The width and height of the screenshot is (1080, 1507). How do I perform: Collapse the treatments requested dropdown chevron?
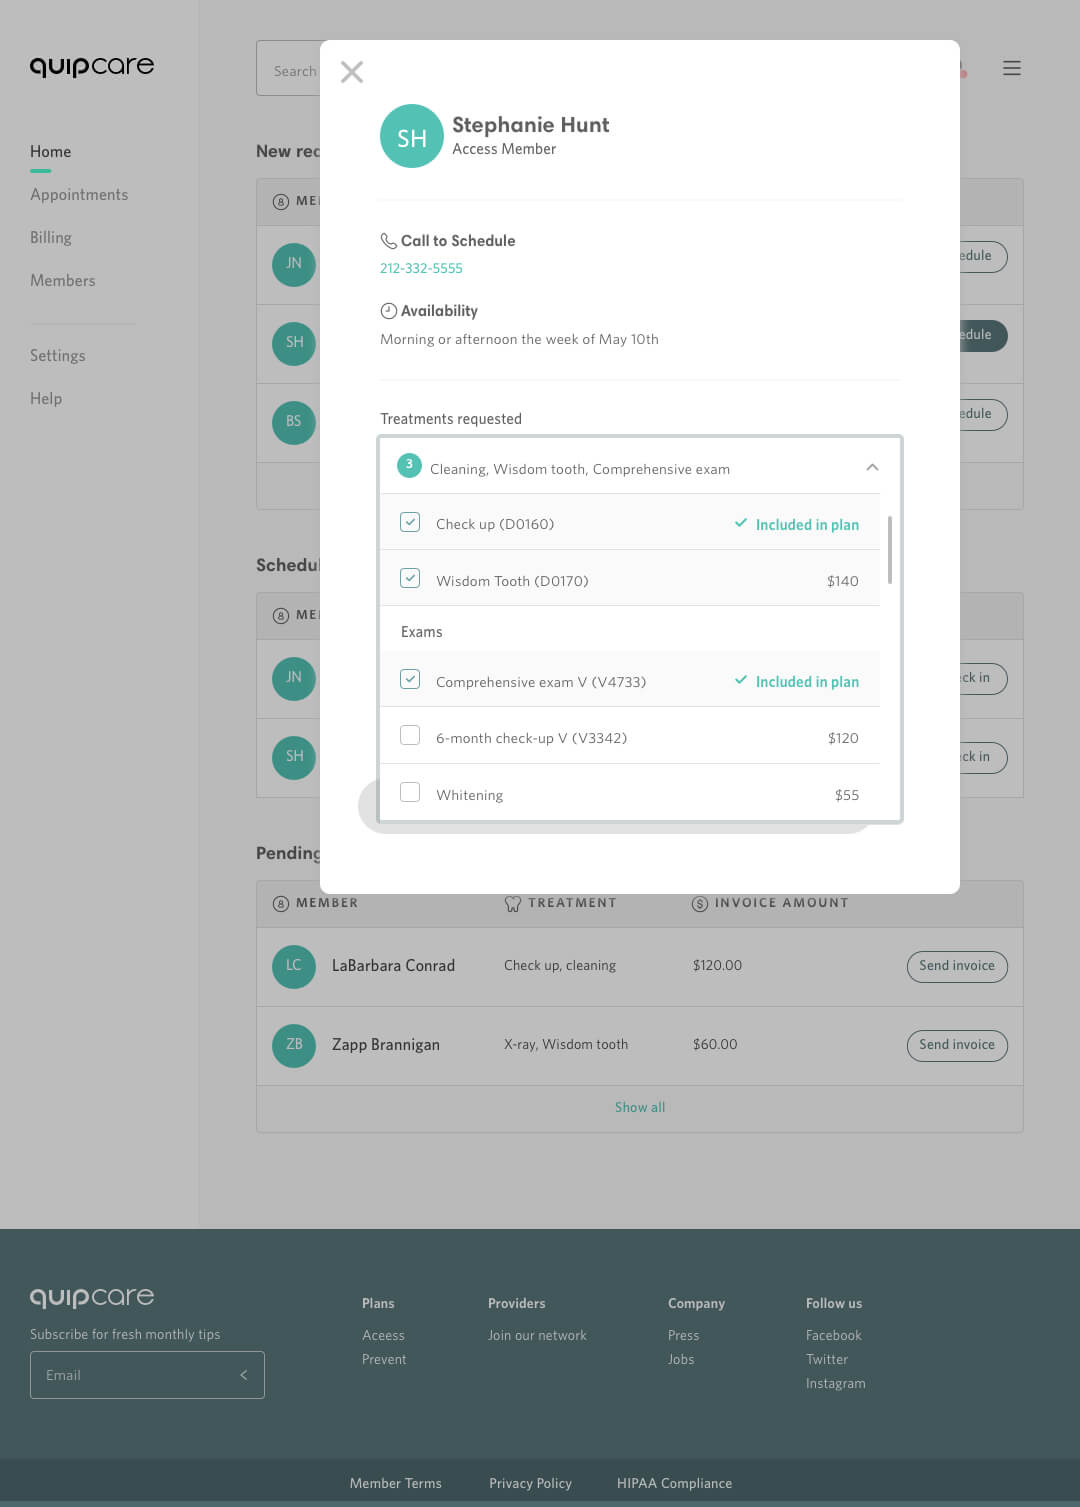(872, 467)
